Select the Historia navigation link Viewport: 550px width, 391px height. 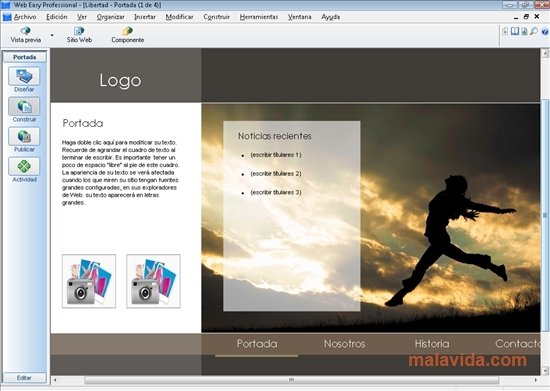pos(432,344)
